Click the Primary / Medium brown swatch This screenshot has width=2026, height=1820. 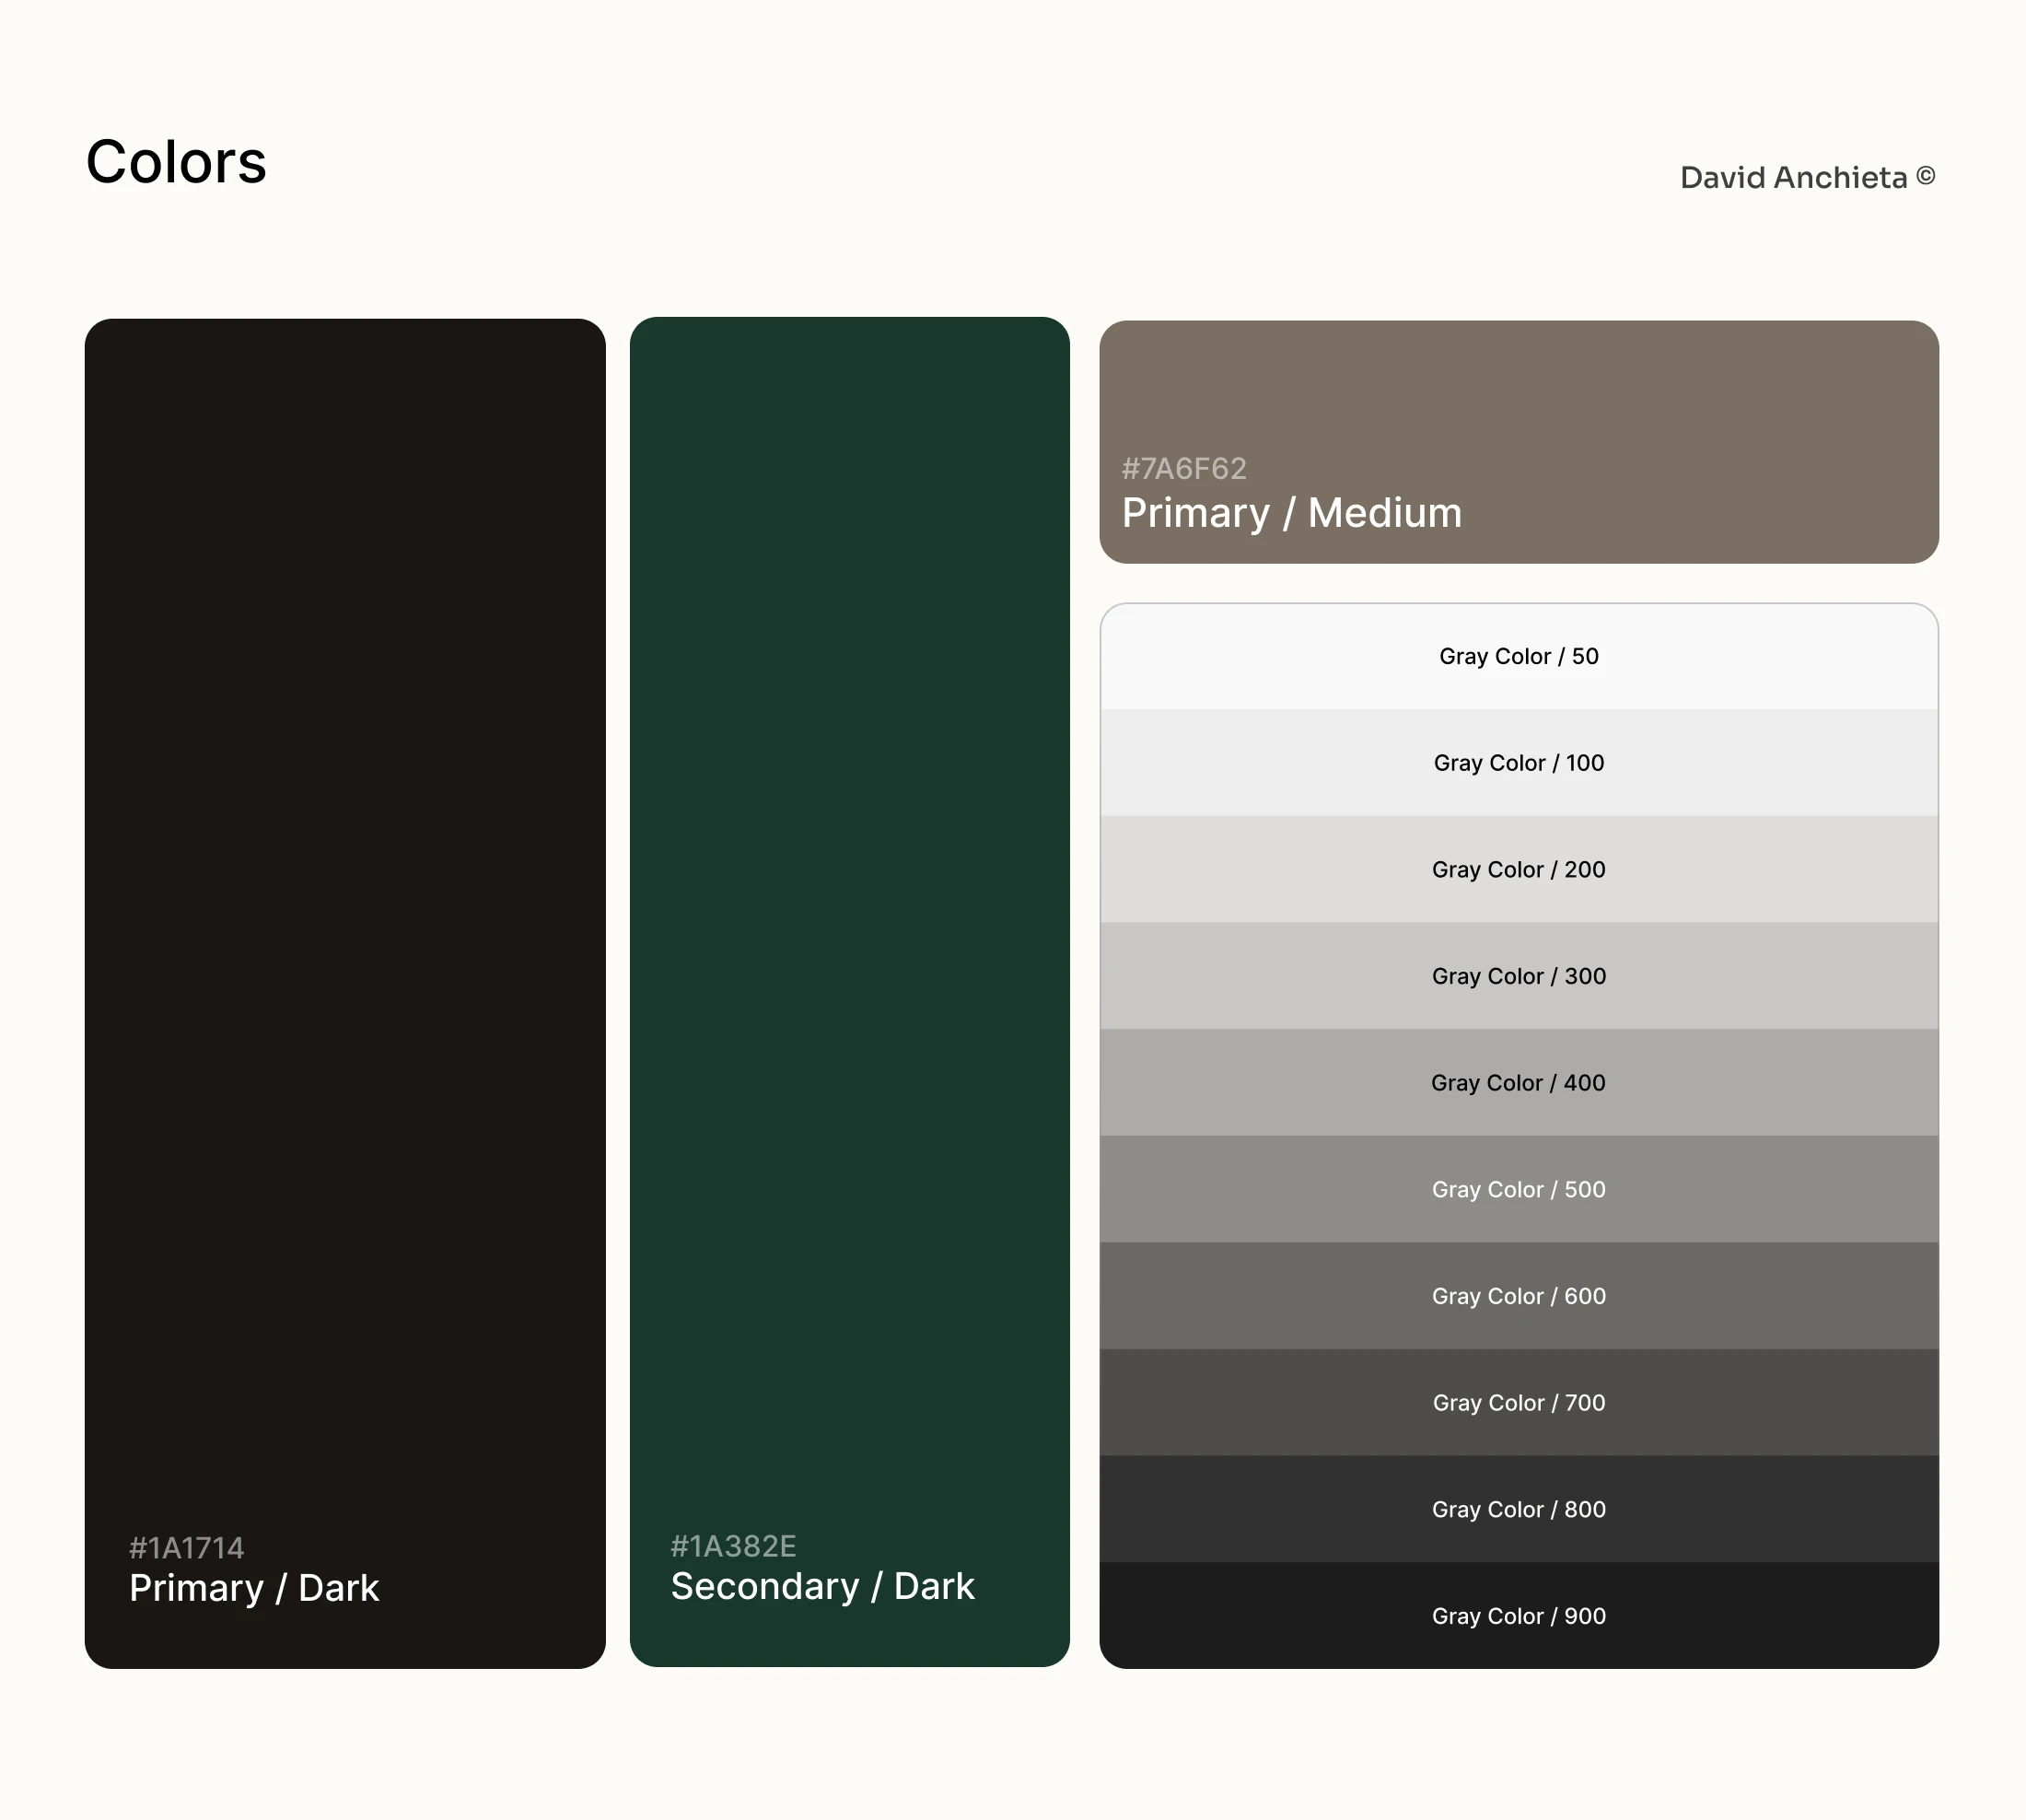1519,442
